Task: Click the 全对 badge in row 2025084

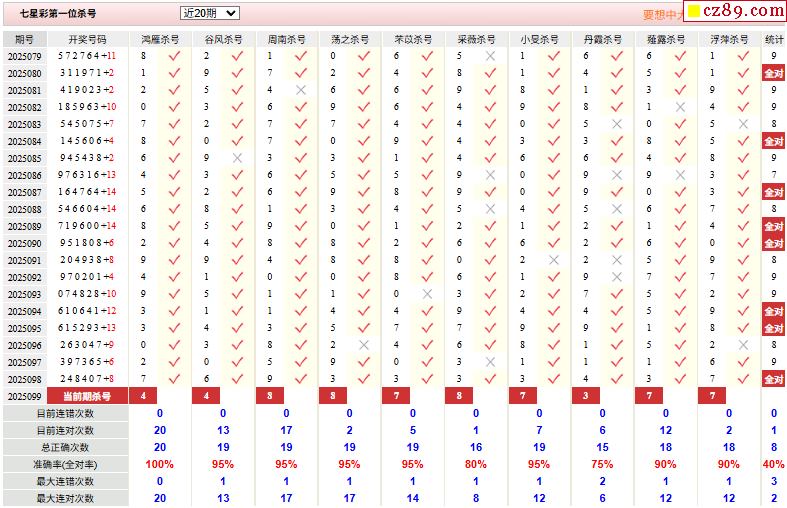Action: 773,141
